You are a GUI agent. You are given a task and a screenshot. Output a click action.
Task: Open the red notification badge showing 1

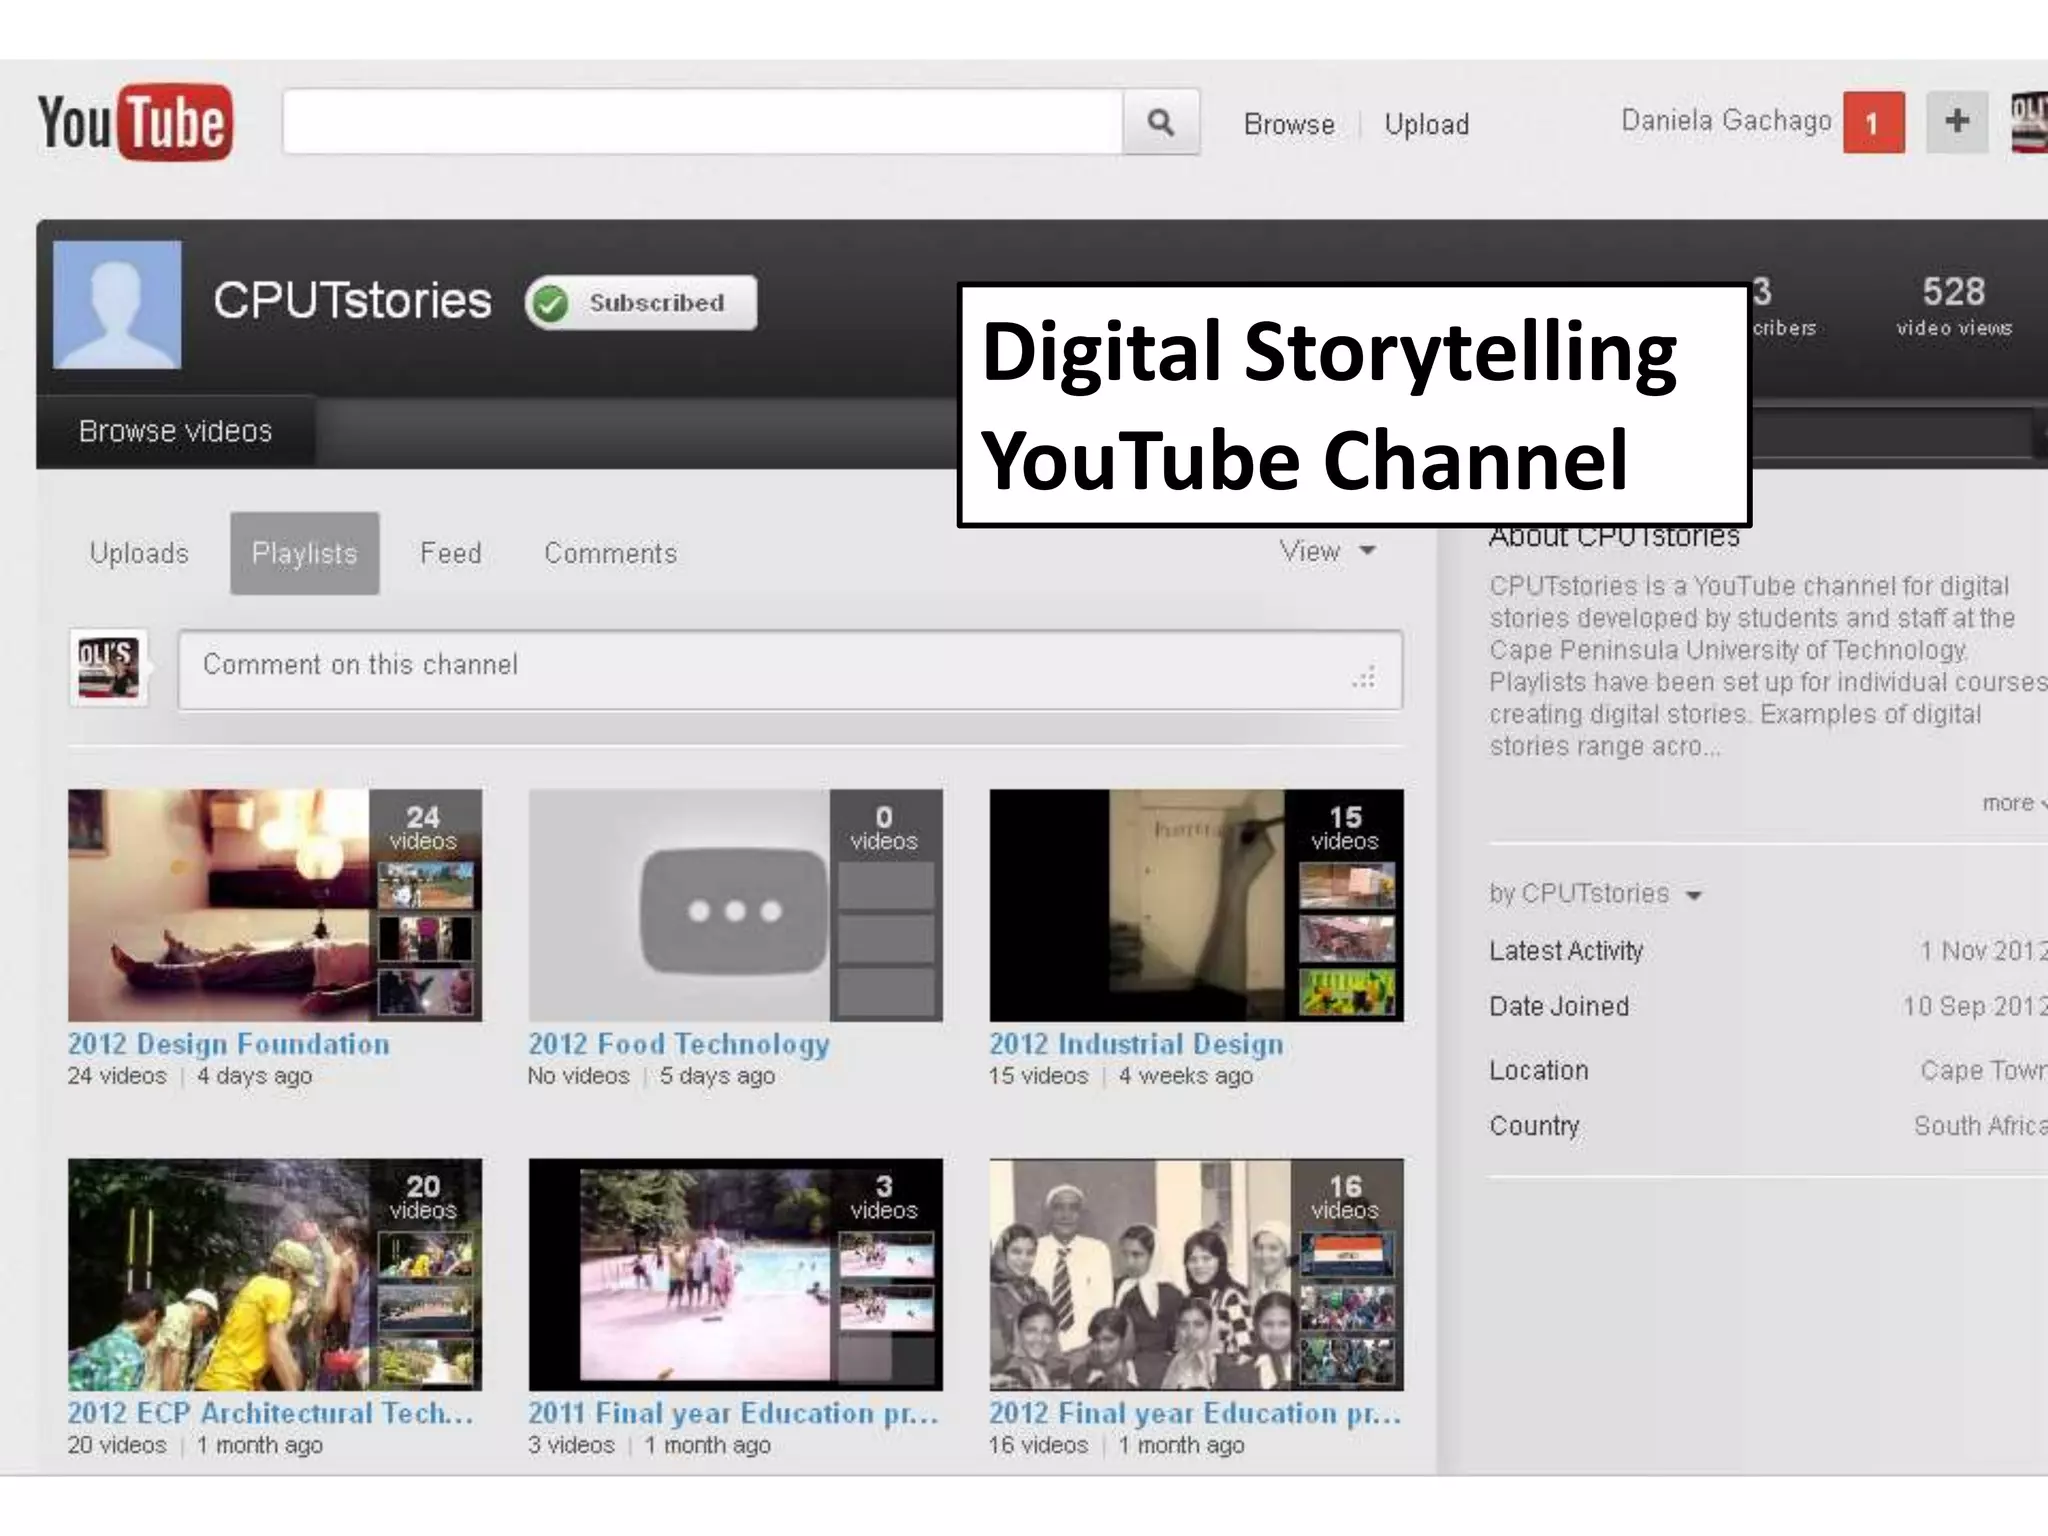1873,123
